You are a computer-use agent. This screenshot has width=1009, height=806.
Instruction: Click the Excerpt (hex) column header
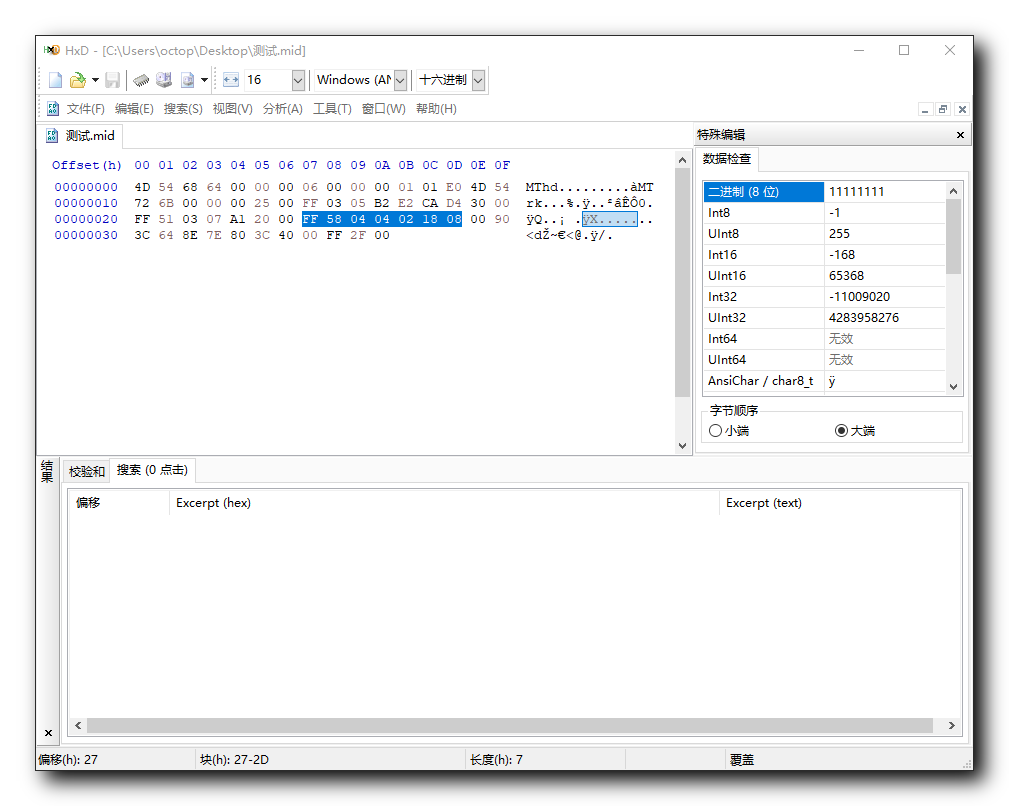(x=444, y=503)
